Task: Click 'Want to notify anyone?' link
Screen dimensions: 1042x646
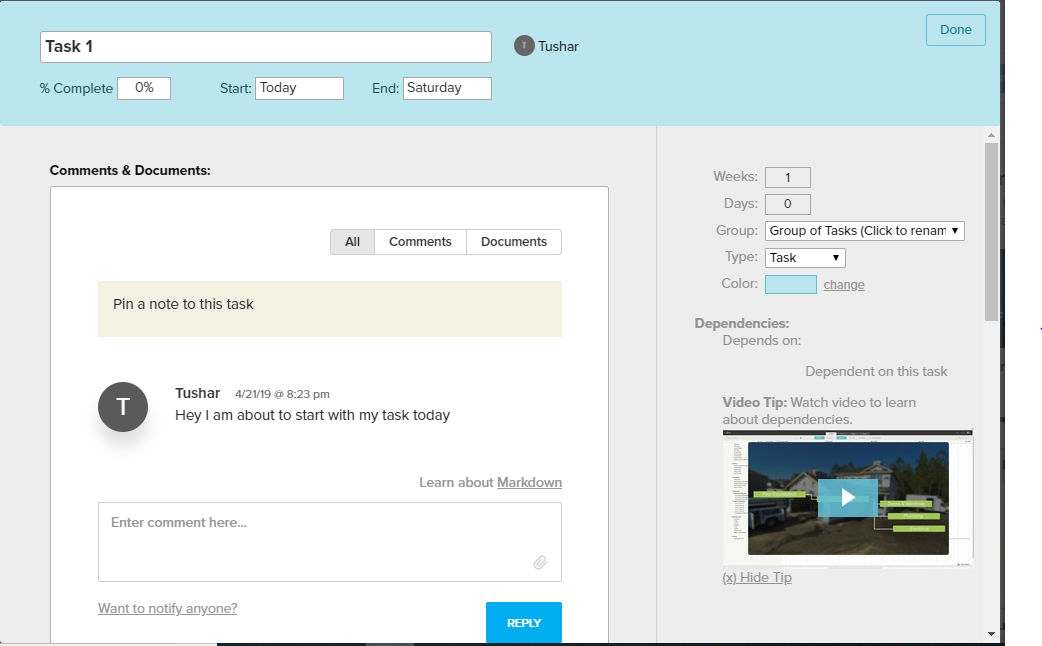Action: click(167, 608)
